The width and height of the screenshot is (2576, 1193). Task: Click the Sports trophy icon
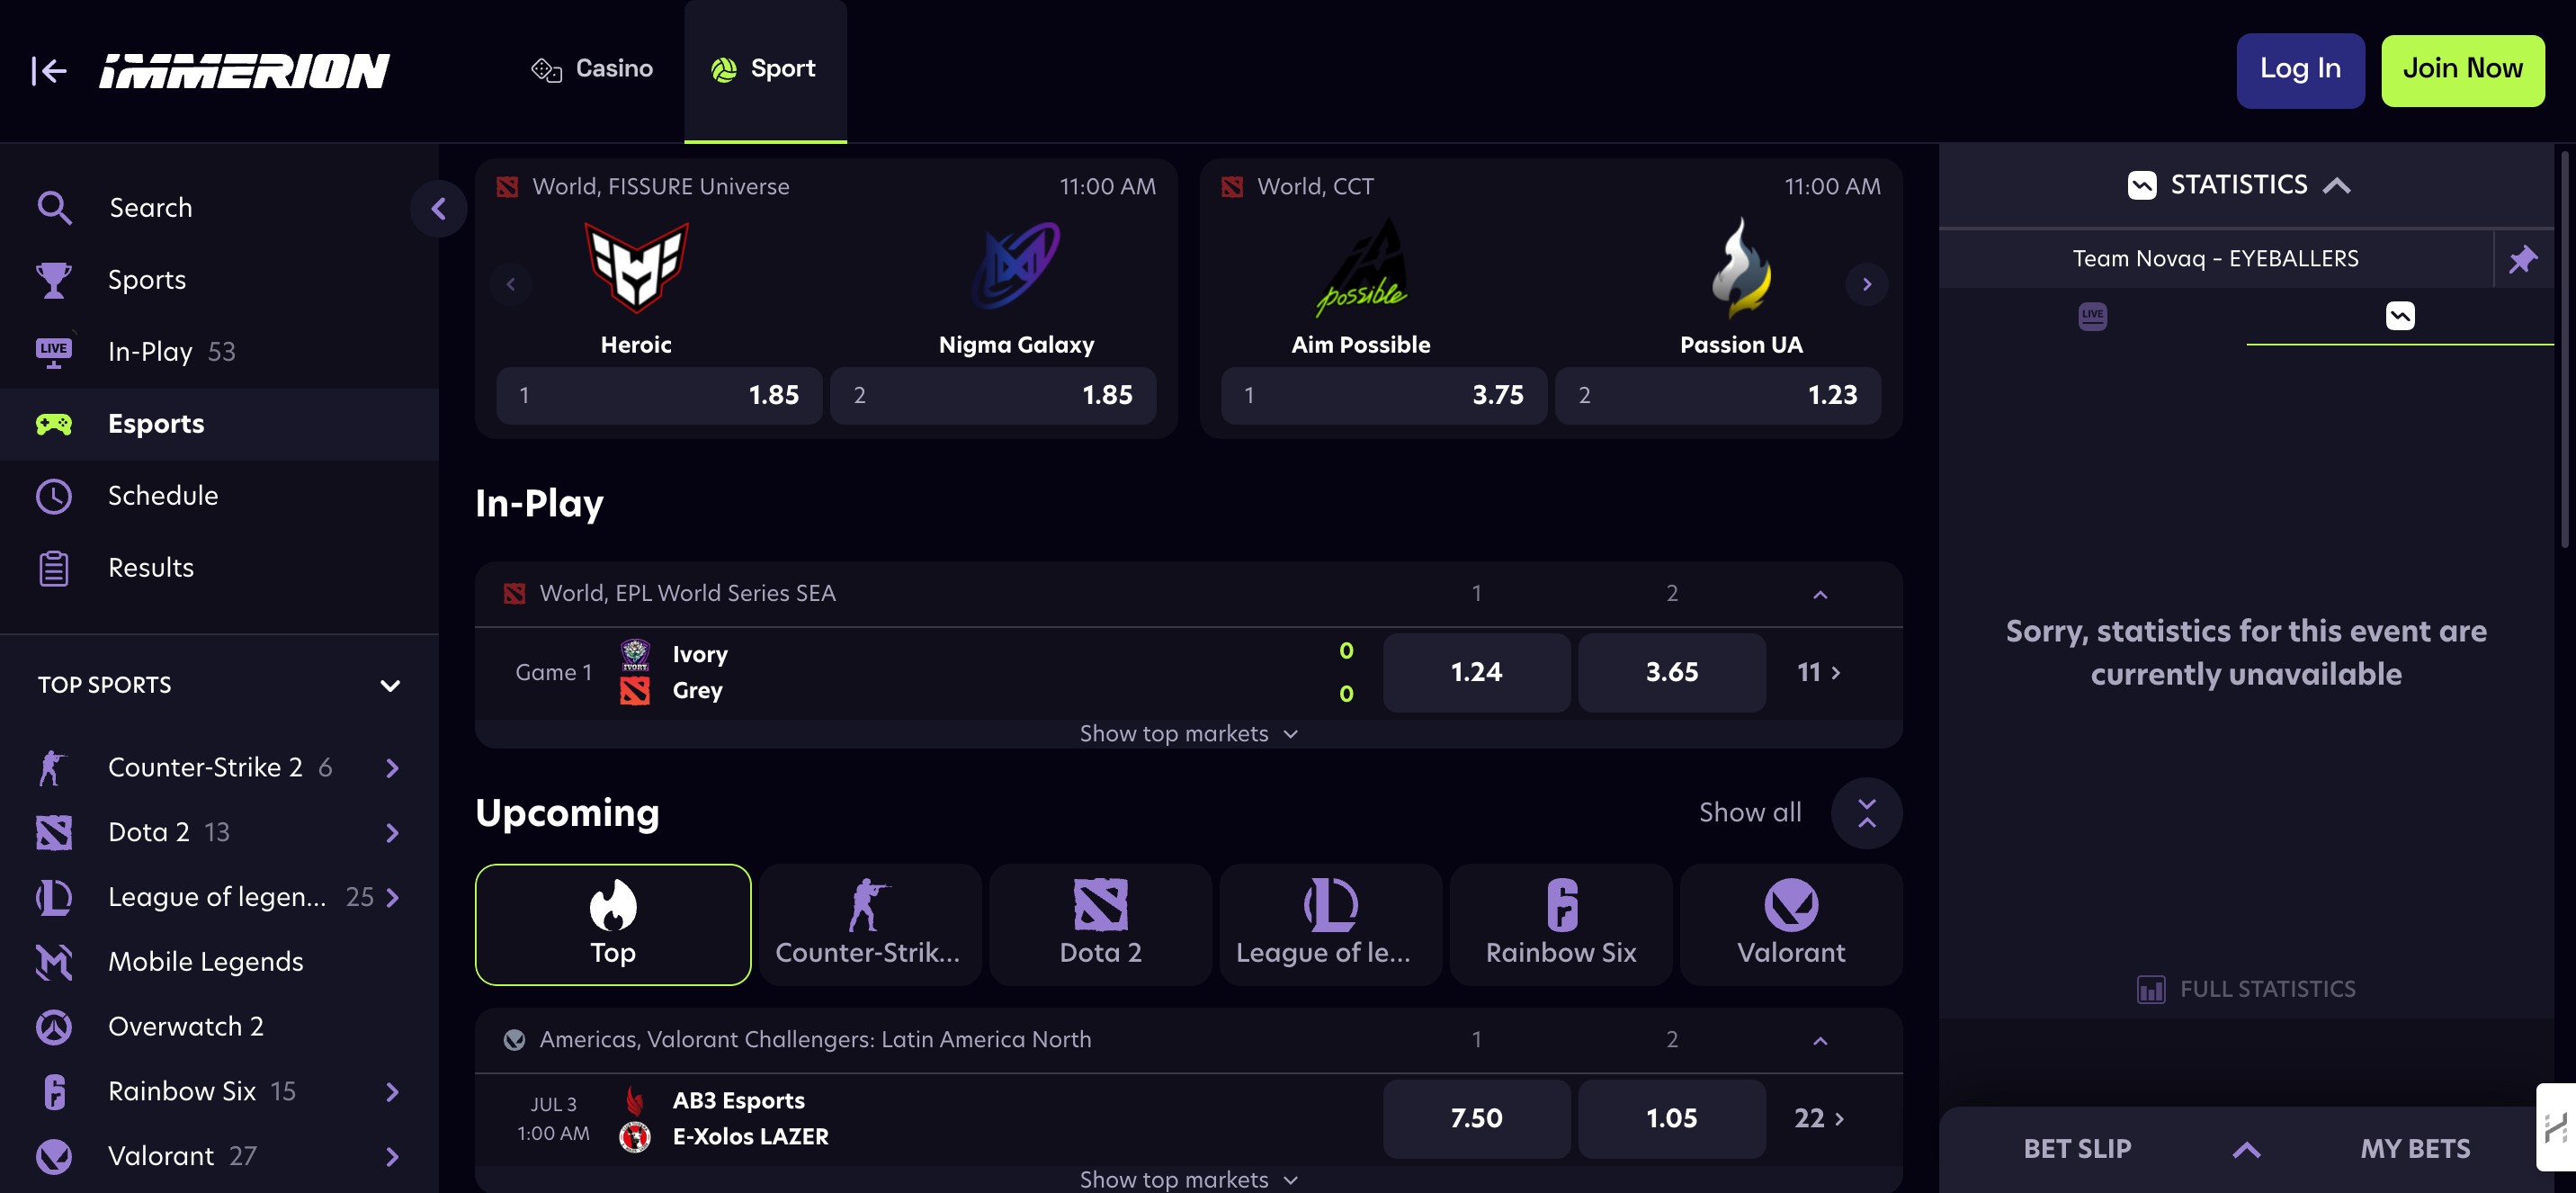point(54,280)
